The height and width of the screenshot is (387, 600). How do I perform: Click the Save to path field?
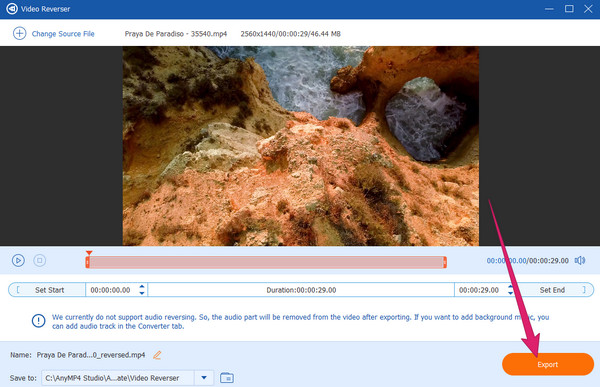coord(117,378)
